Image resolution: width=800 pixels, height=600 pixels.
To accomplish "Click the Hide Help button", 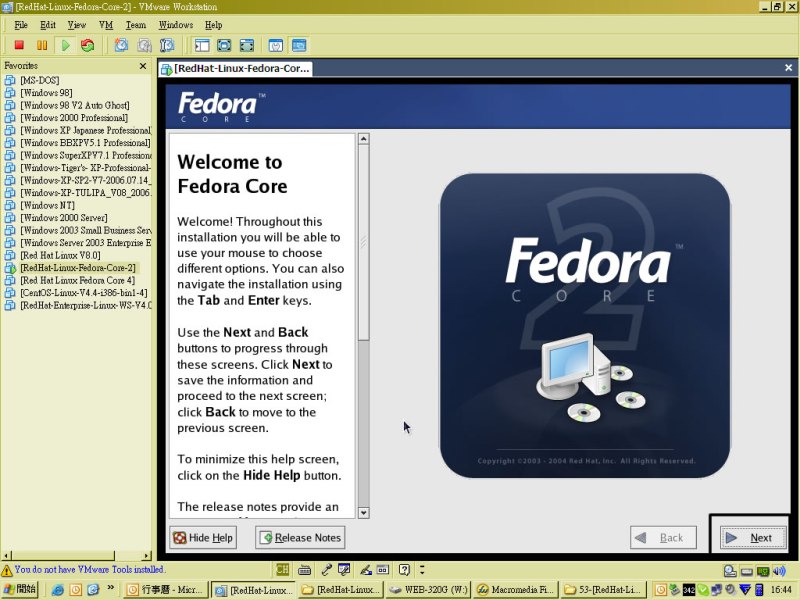I will (x=203, y=538).
